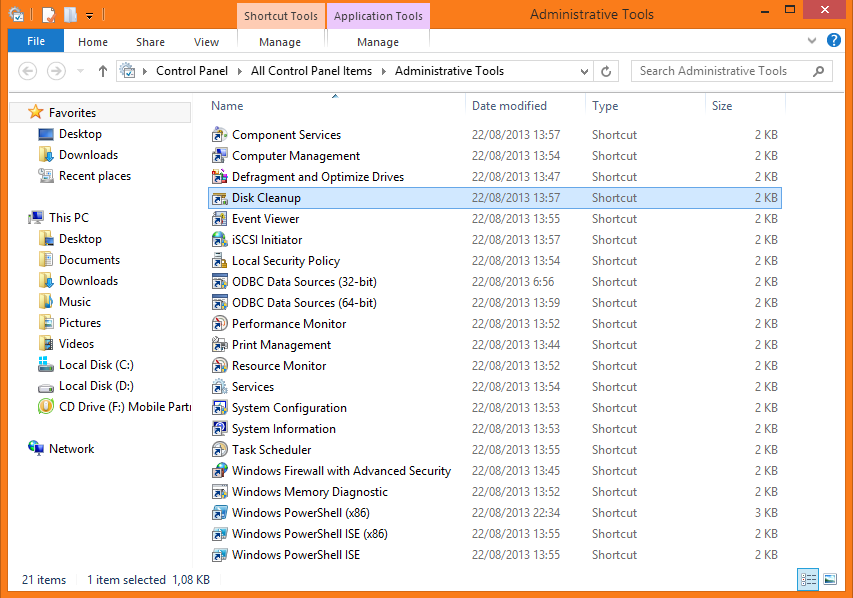Expand the All Control Panel Items breadcrumb arrow
The image size is (853, 598).
click(384, 71)
